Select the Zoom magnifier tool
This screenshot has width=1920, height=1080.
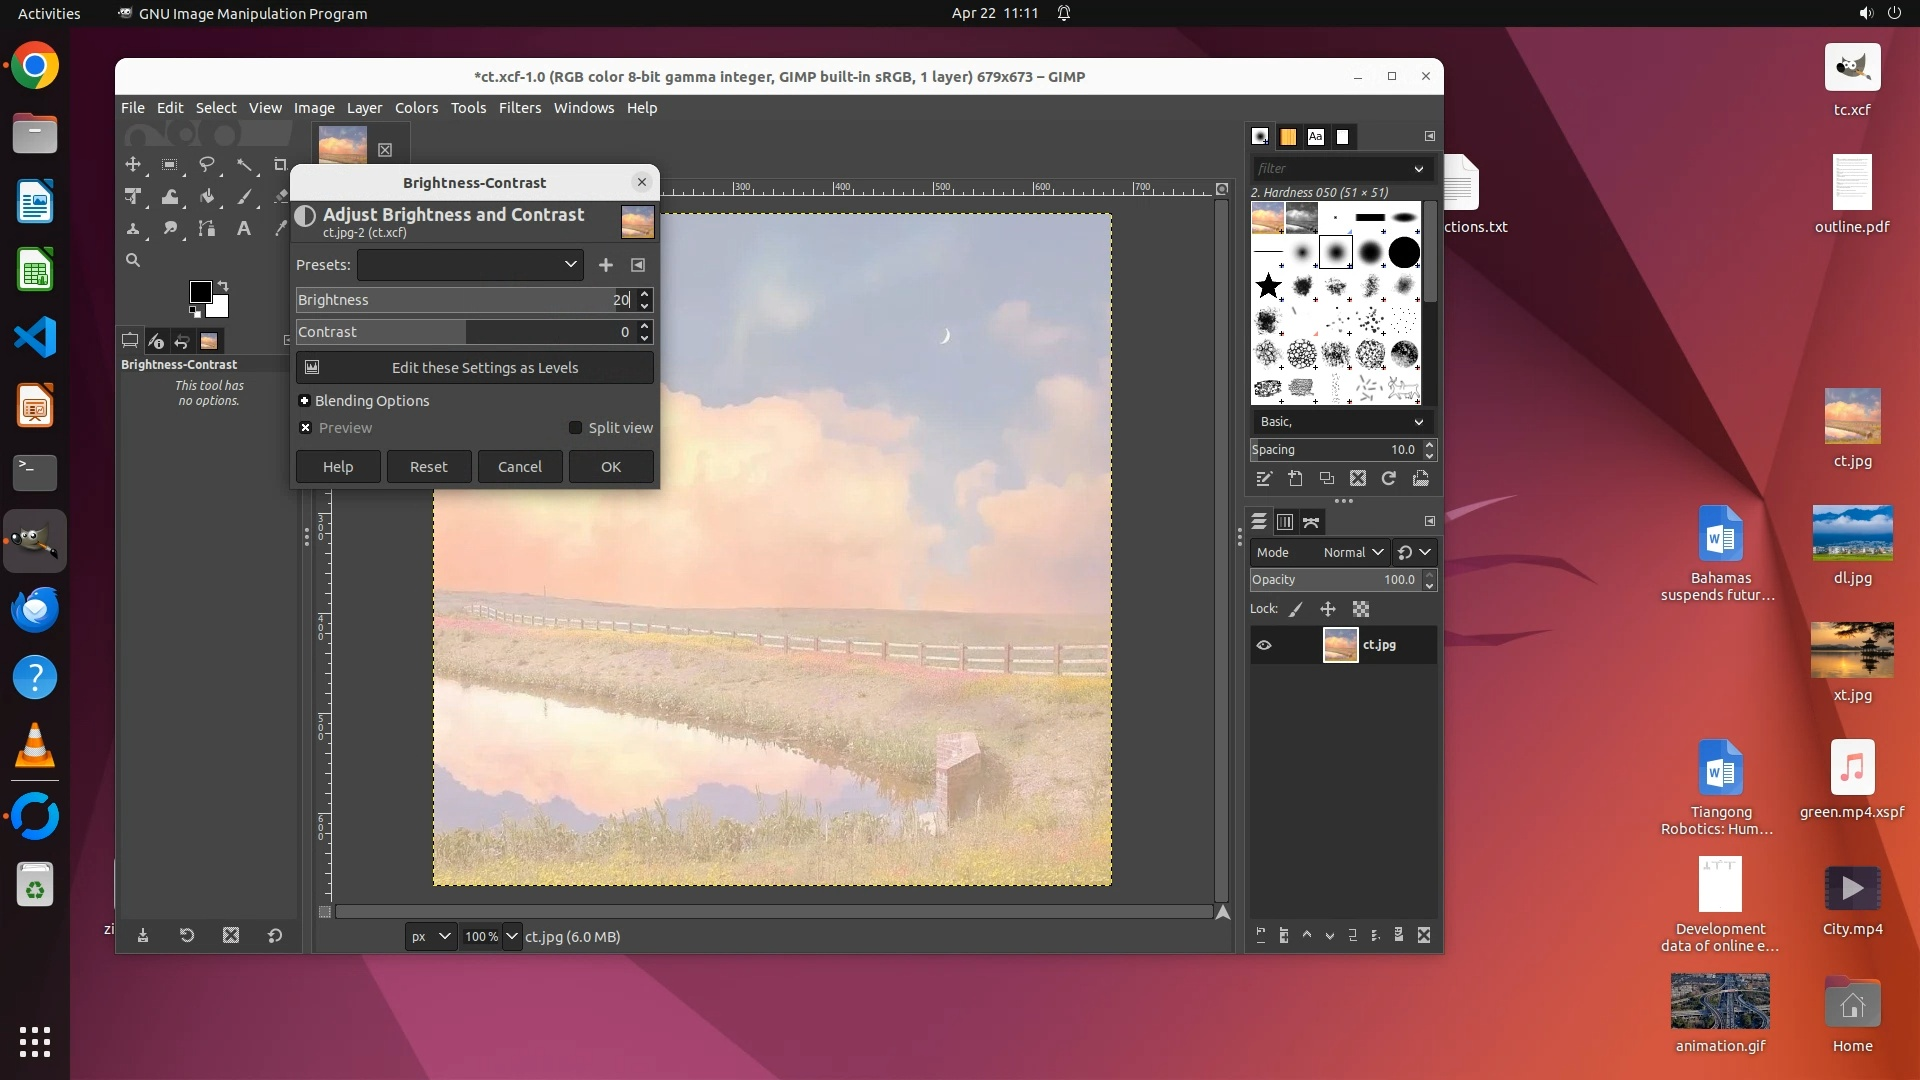tap(133, 261)
